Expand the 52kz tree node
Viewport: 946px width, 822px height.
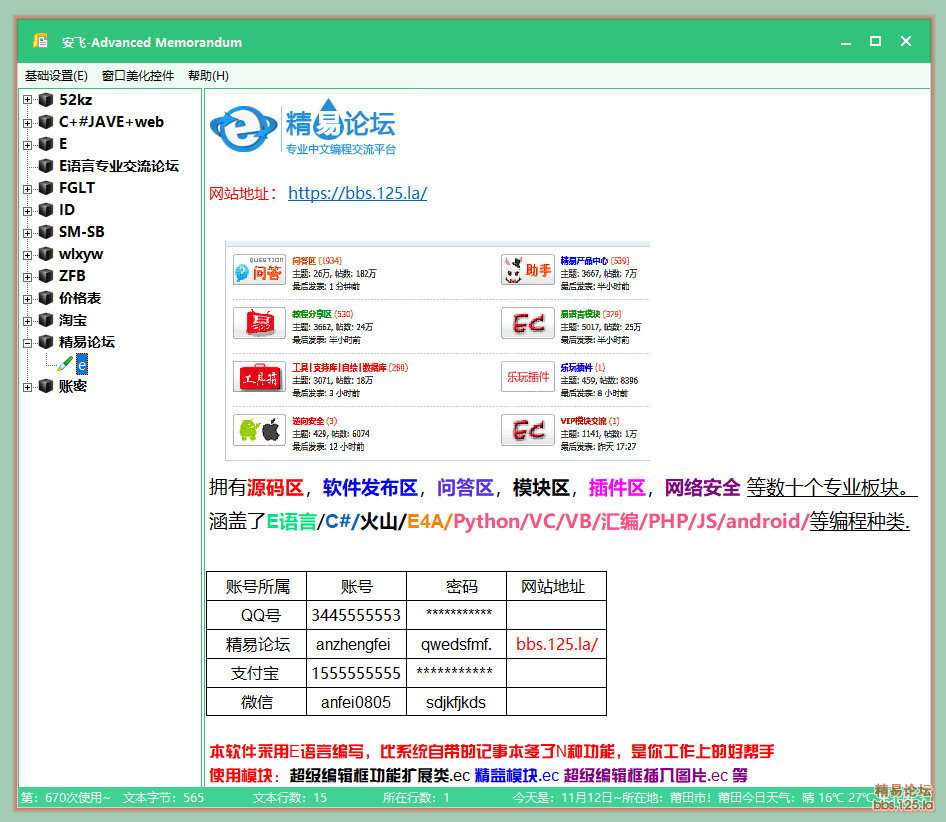click(x=28, y=100)
